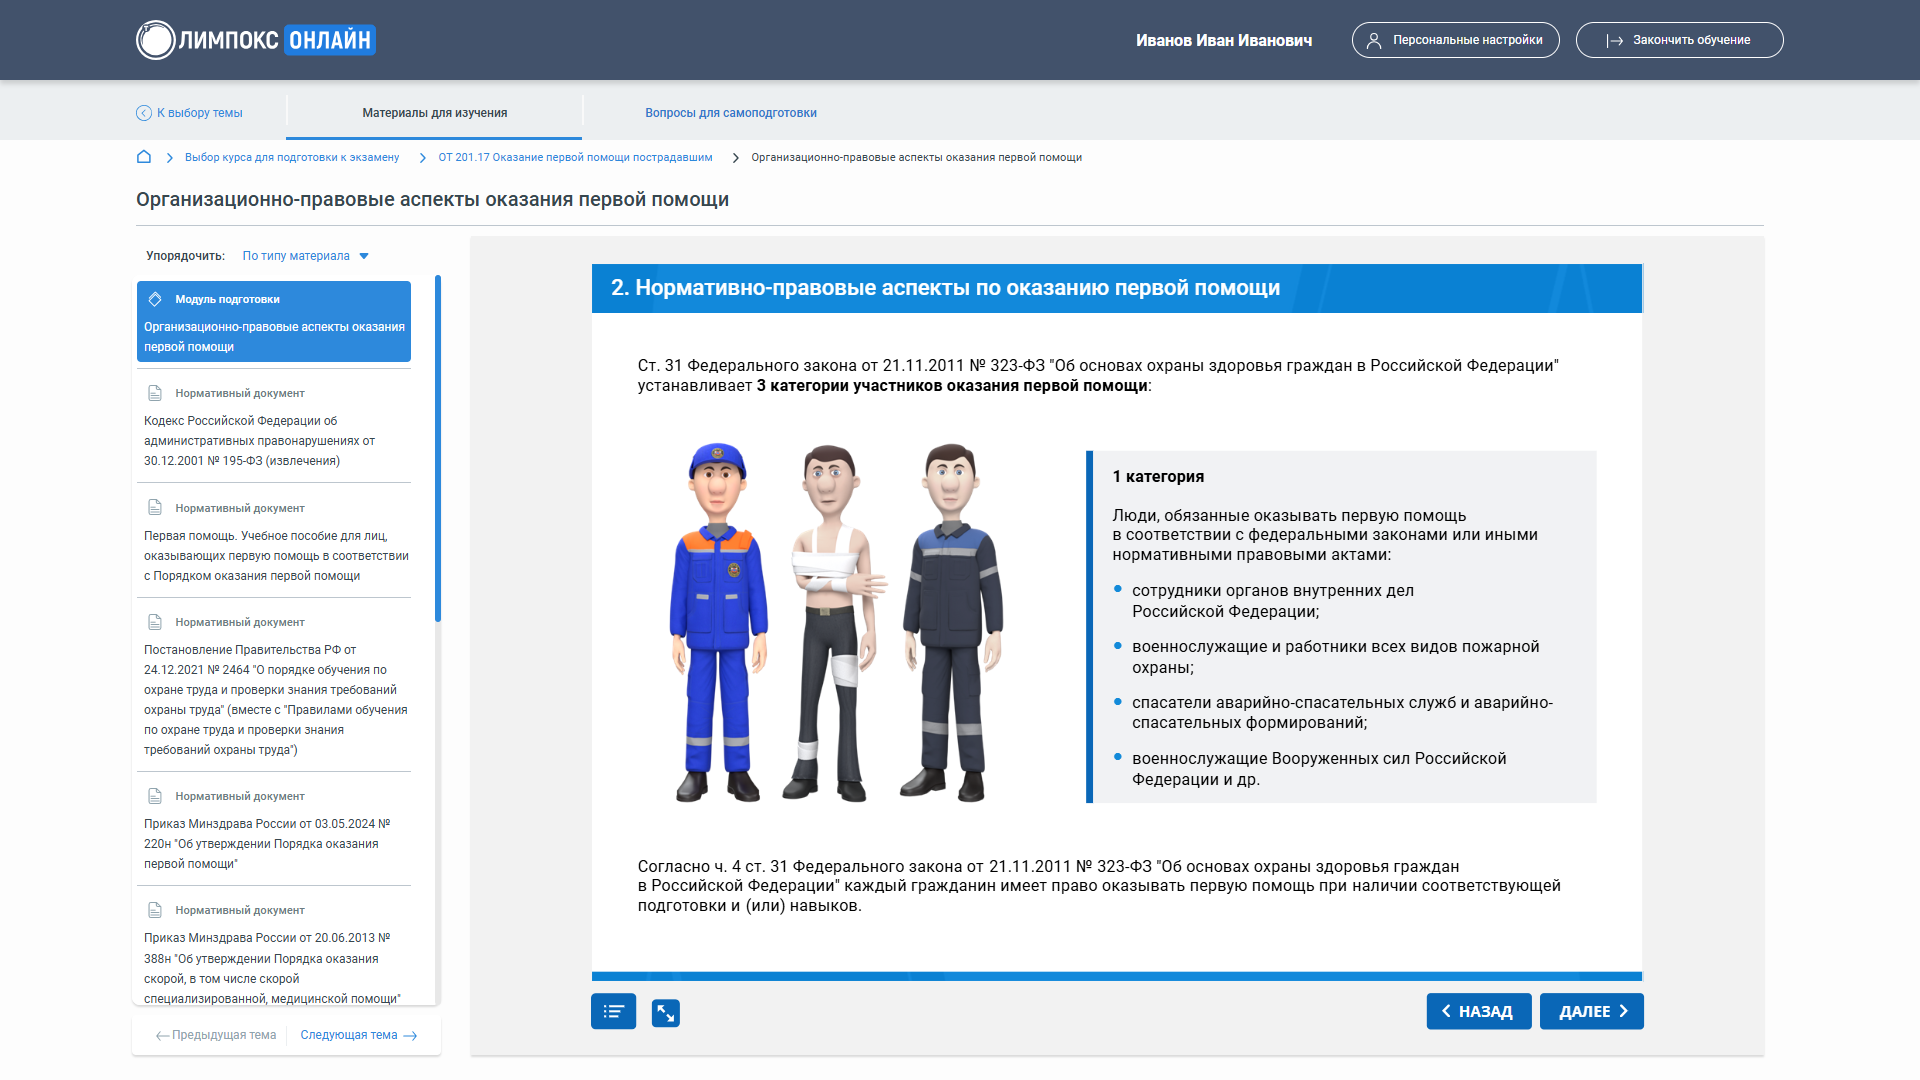Click the module icon on Модуль подготовки header
The width and height of the screenshot is (1920, 1080).
click(156, 298)
